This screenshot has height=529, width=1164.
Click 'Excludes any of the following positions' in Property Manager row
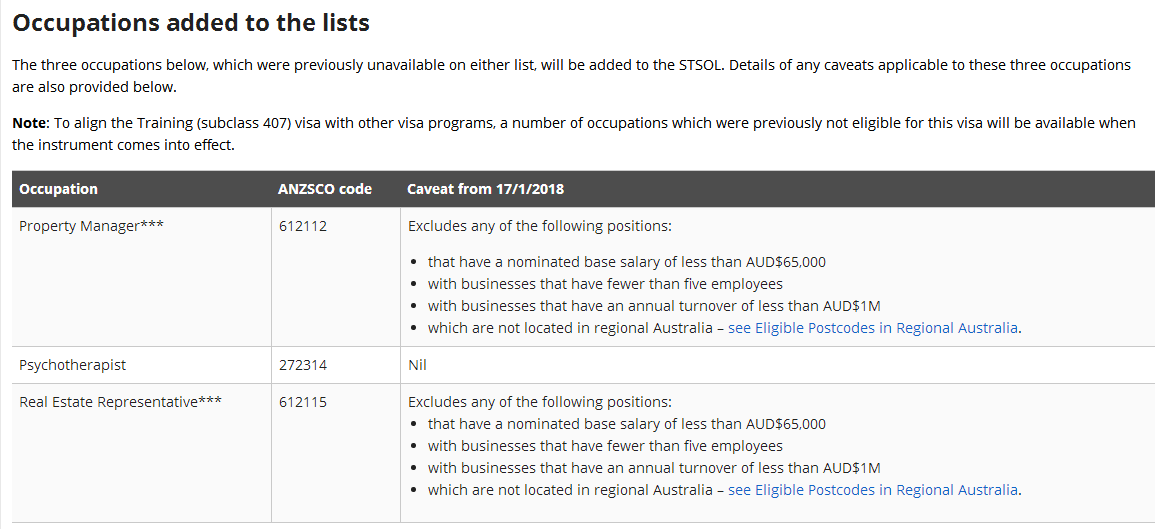(539, 226)
